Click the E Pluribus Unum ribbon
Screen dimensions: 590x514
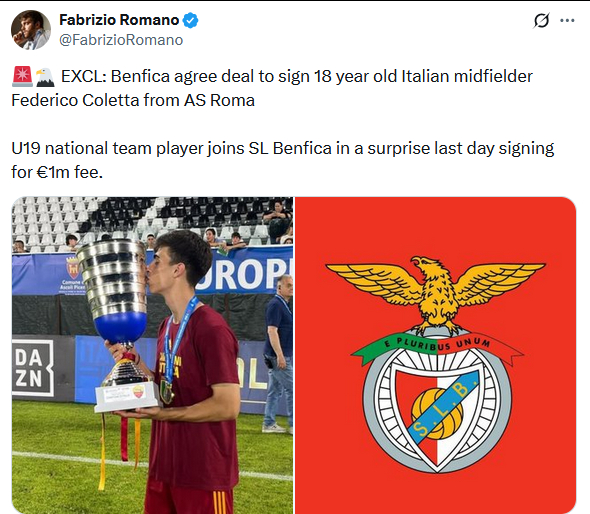click(x=438, y=345)
